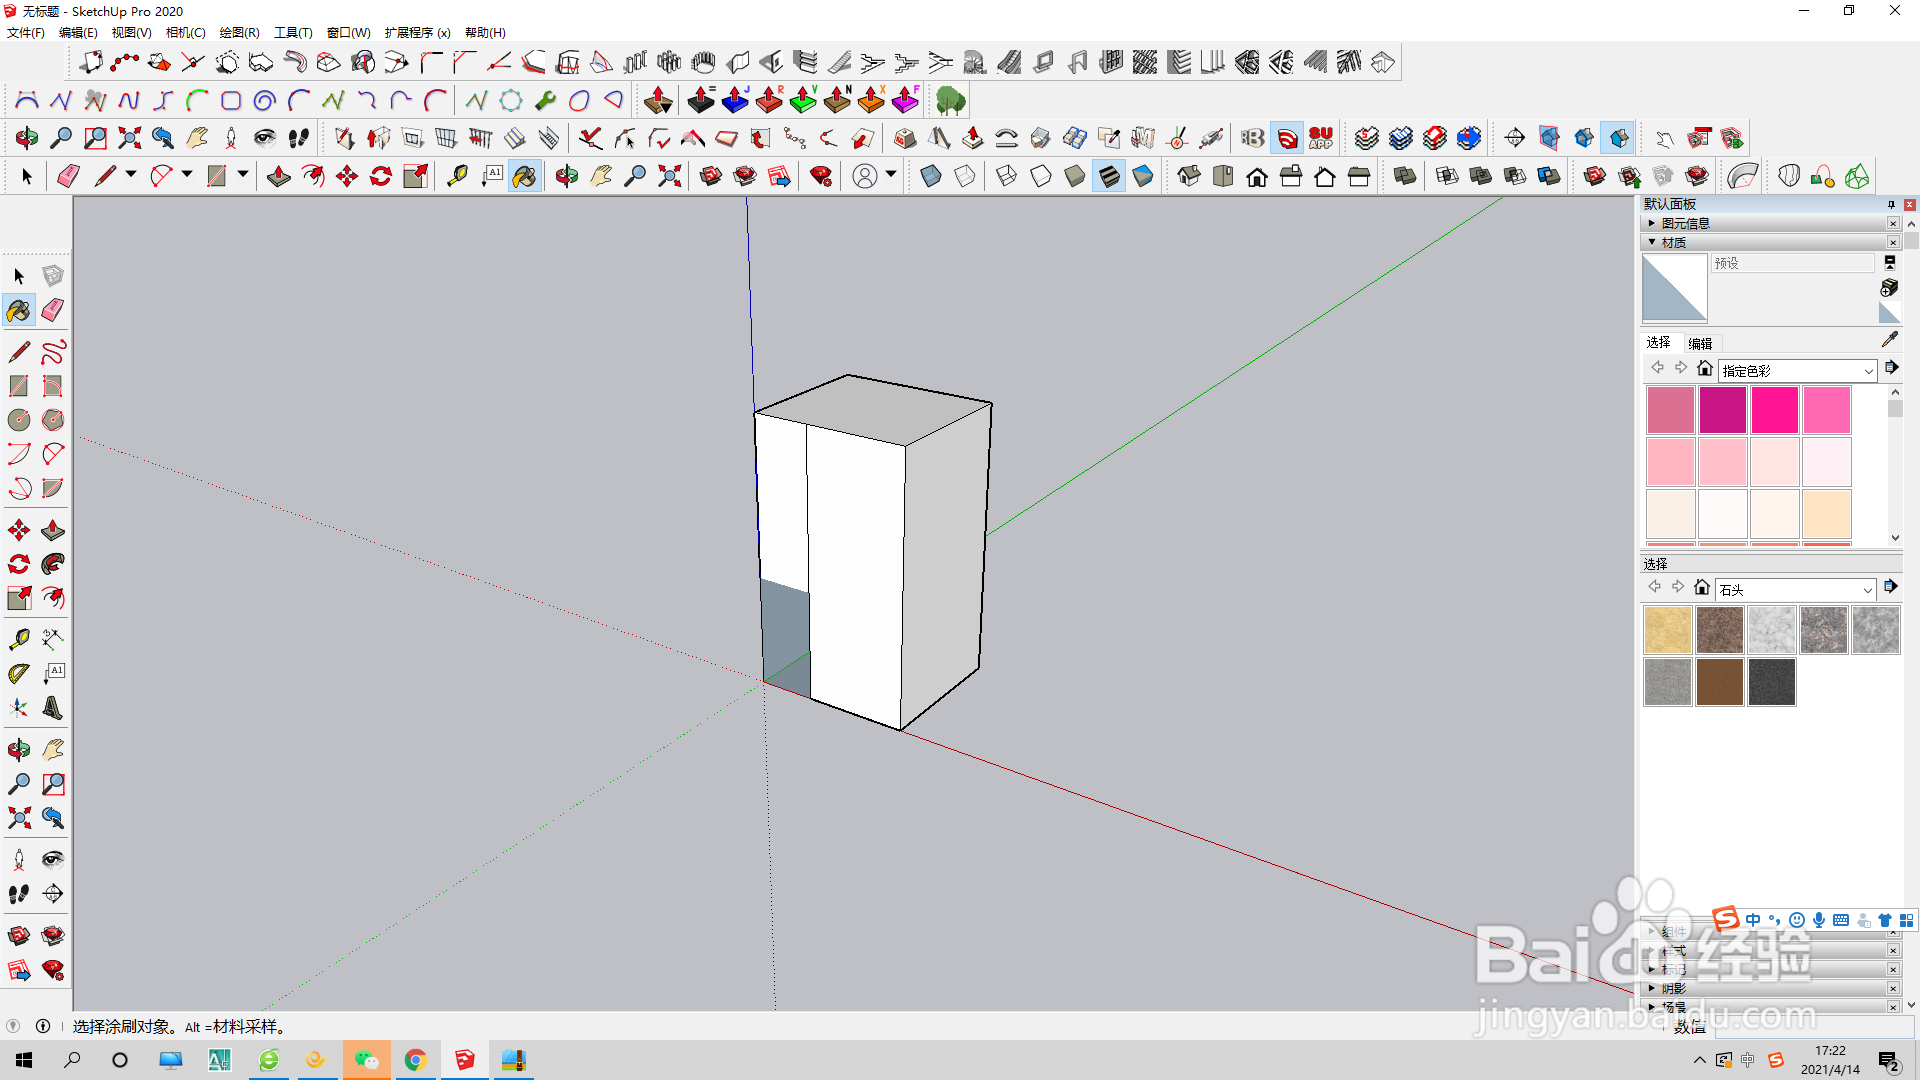Click the Orbit tool in left toolbar
The width and height of the screenshot is (1920, 1080).
point(19,749)
